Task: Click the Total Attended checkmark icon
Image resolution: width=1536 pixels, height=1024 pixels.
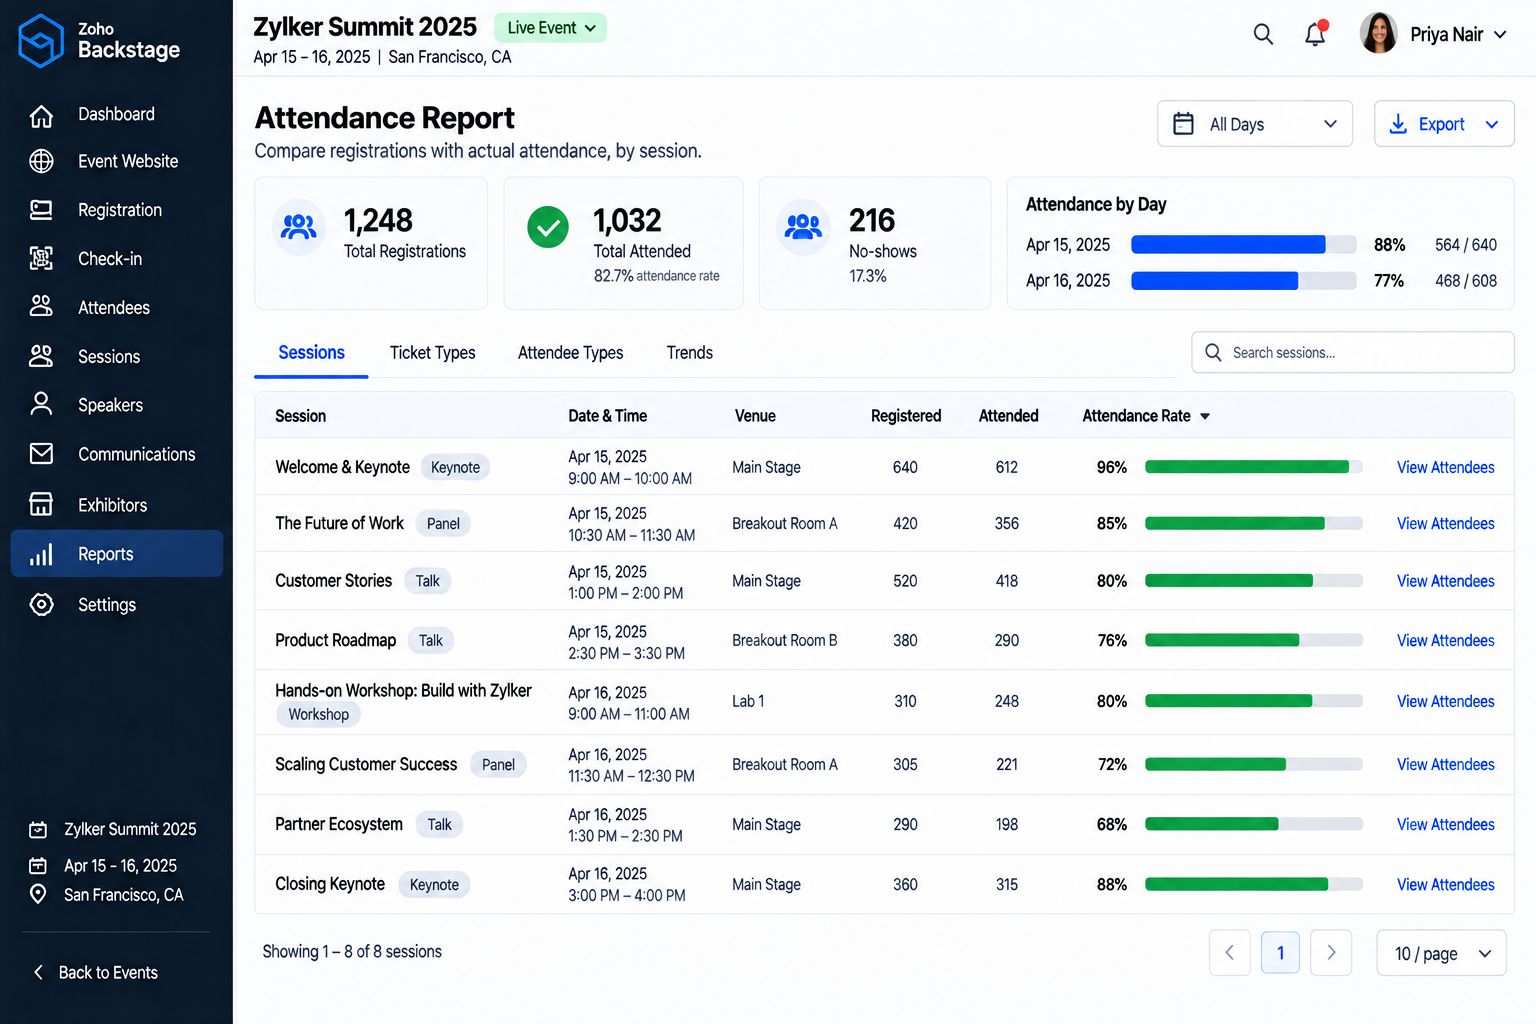Action: click(548, 227)
